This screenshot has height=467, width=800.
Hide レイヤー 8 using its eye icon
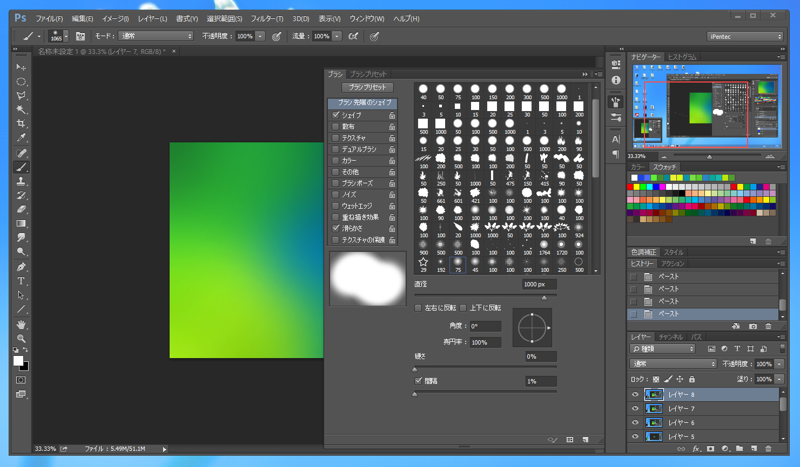[x=635, y=395]
